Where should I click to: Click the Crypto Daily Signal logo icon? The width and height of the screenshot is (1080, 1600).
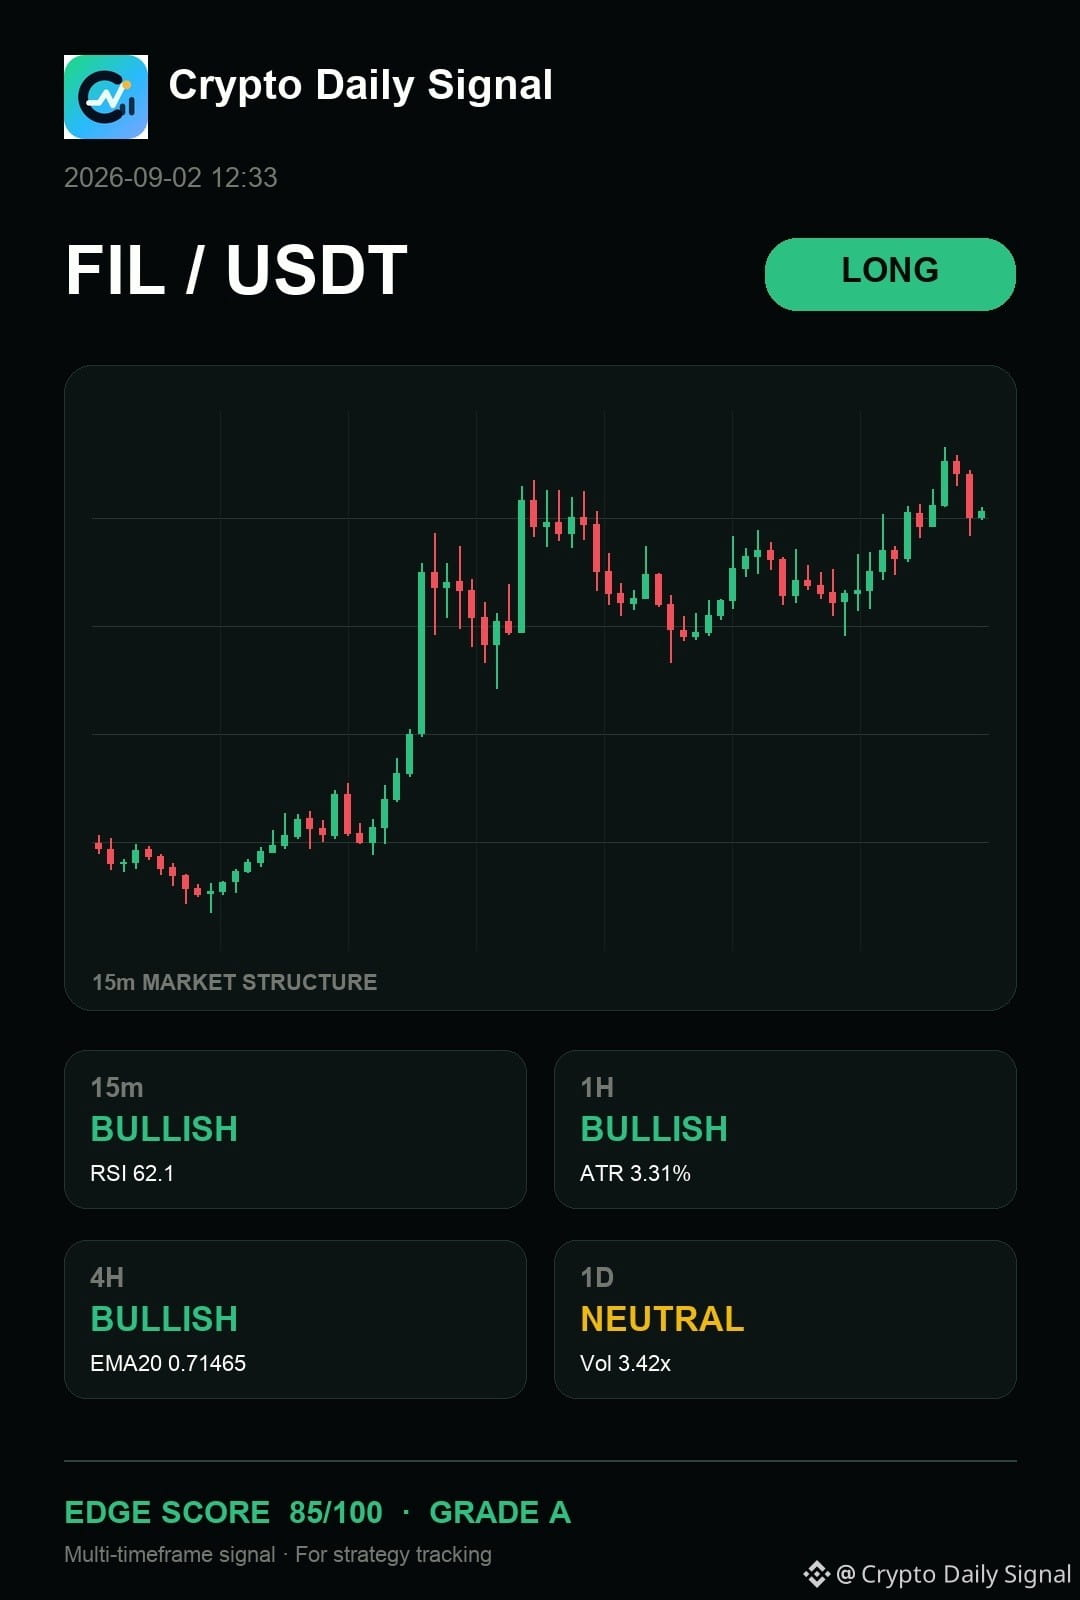[106, 97]
